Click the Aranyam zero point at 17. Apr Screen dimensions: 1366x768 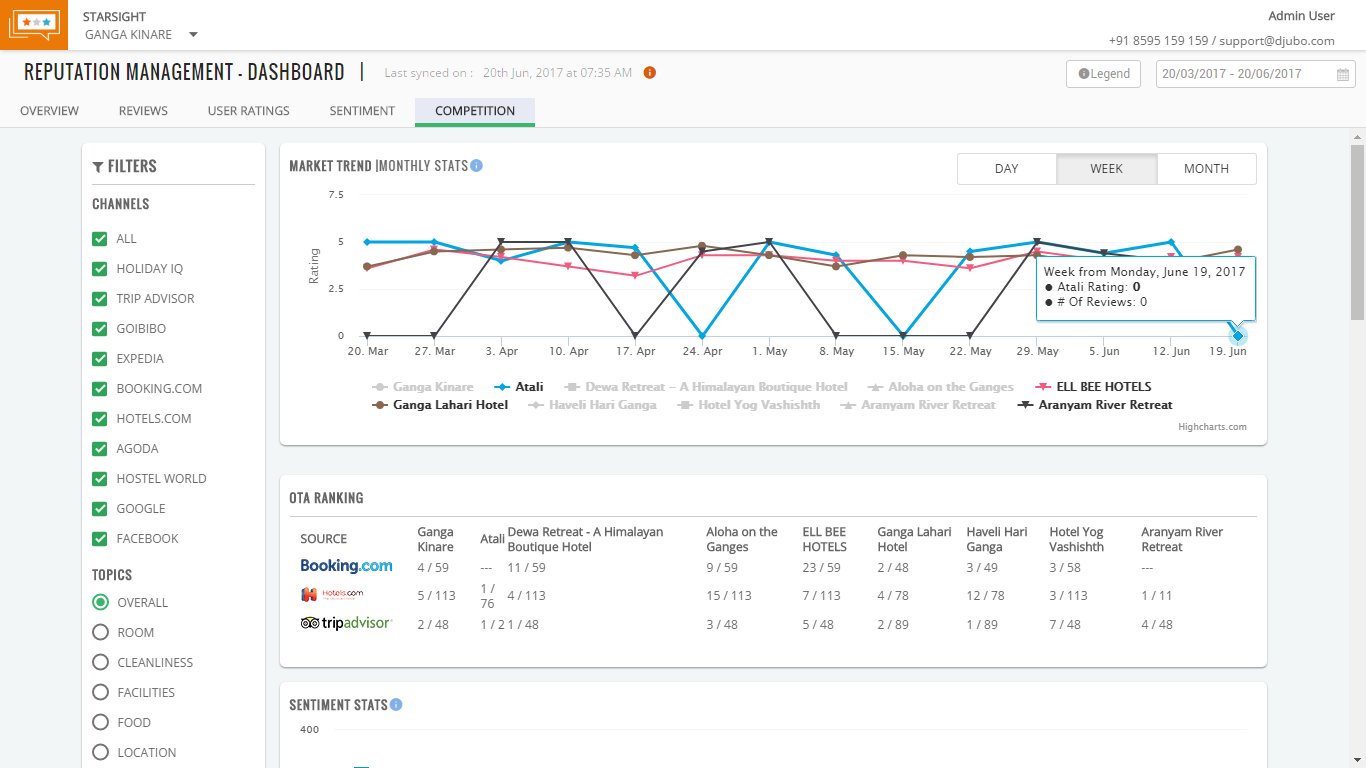[635, 336]
